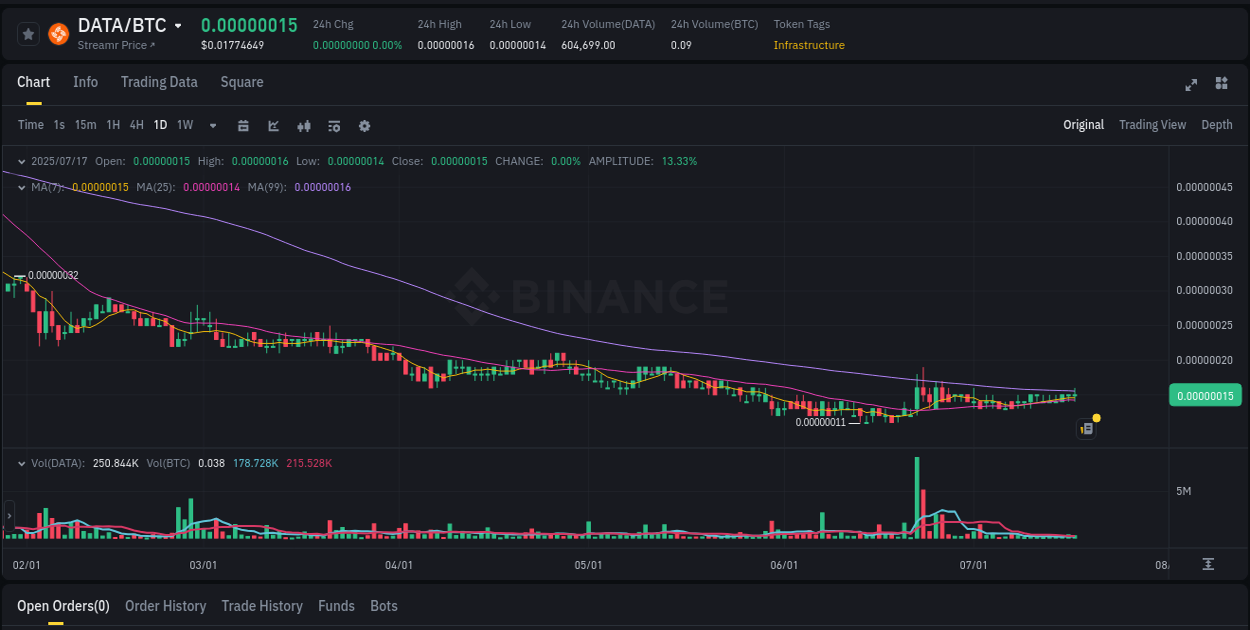Open the technical indicators list icon
This screenshot has width=1250, height=630.
(333, 126)
